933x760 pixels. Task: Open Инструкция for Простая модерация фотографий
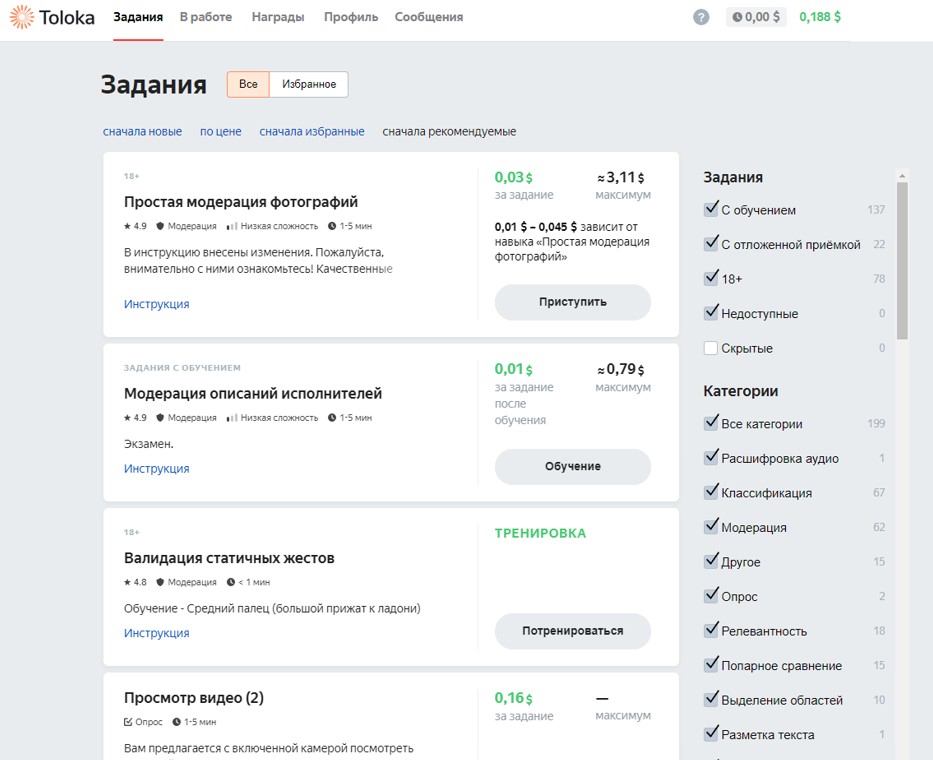click(156, 304)
